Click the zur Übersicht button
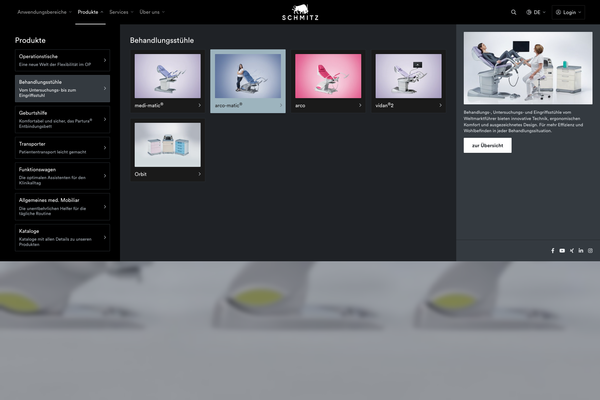 pos(488,145)
